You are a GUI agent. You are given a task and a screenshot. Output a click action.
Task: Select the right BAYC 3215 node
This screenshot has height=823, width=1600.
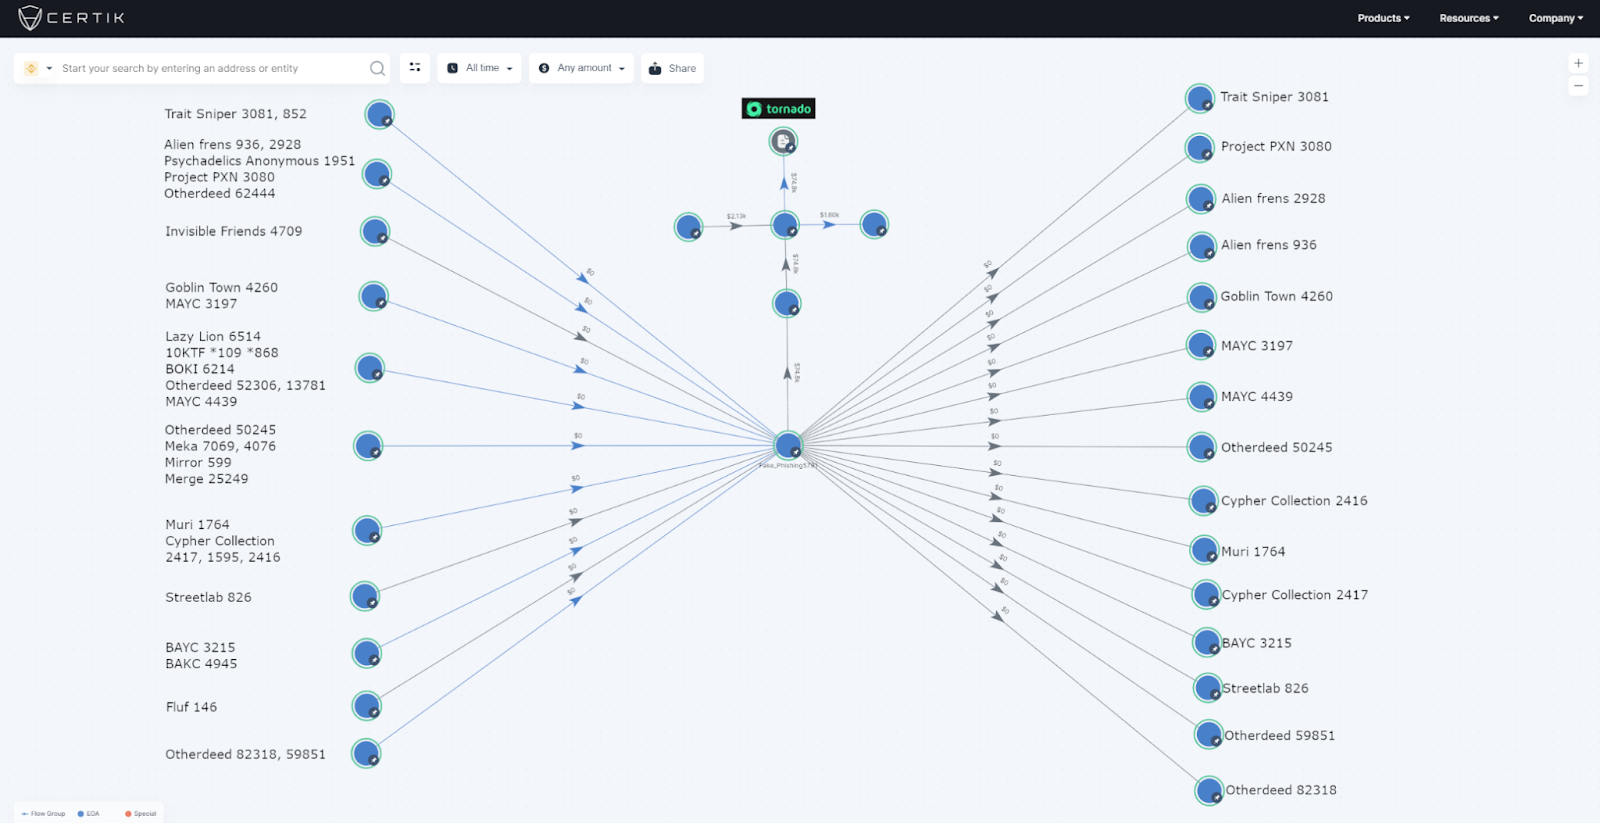pos(1207,642)
